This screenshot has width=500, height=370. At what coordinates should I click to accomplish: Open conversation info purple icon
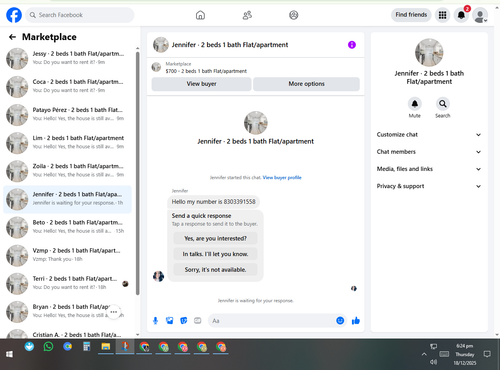point(352,45)
